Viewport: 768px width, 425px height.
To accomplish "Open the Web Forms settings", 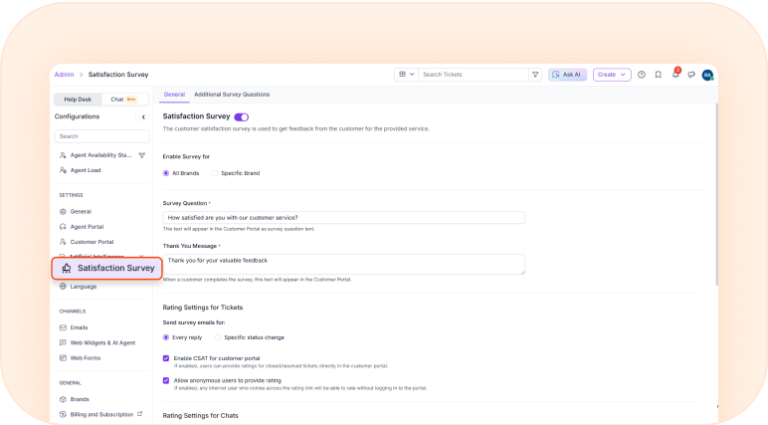I will (x=85, y=358).
